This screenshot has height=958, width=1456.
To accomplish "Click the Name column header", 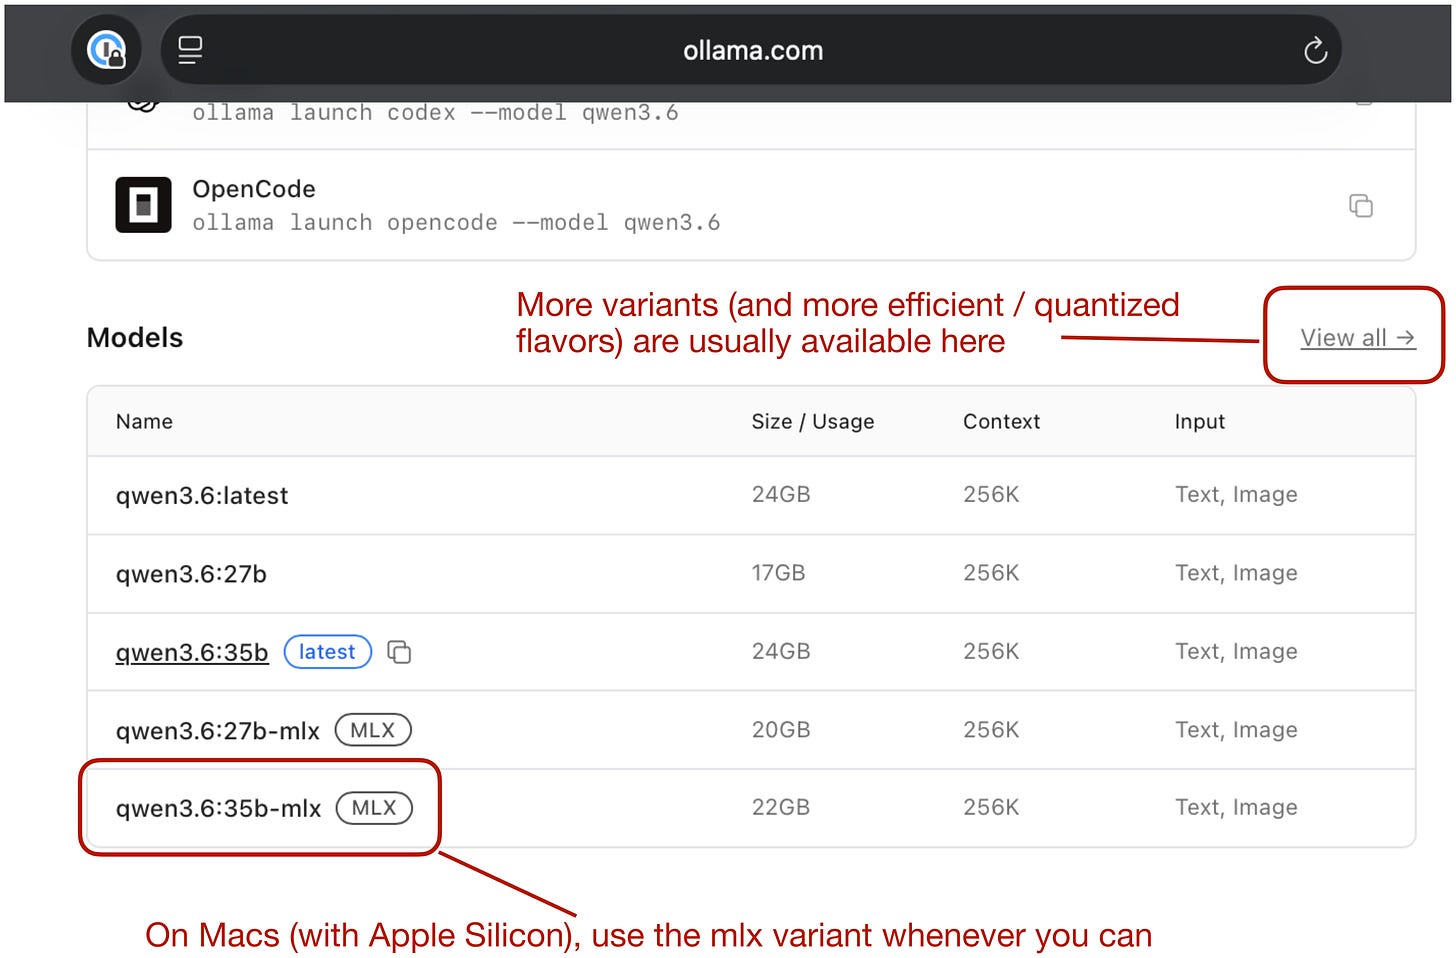I will tap(144, 422).
